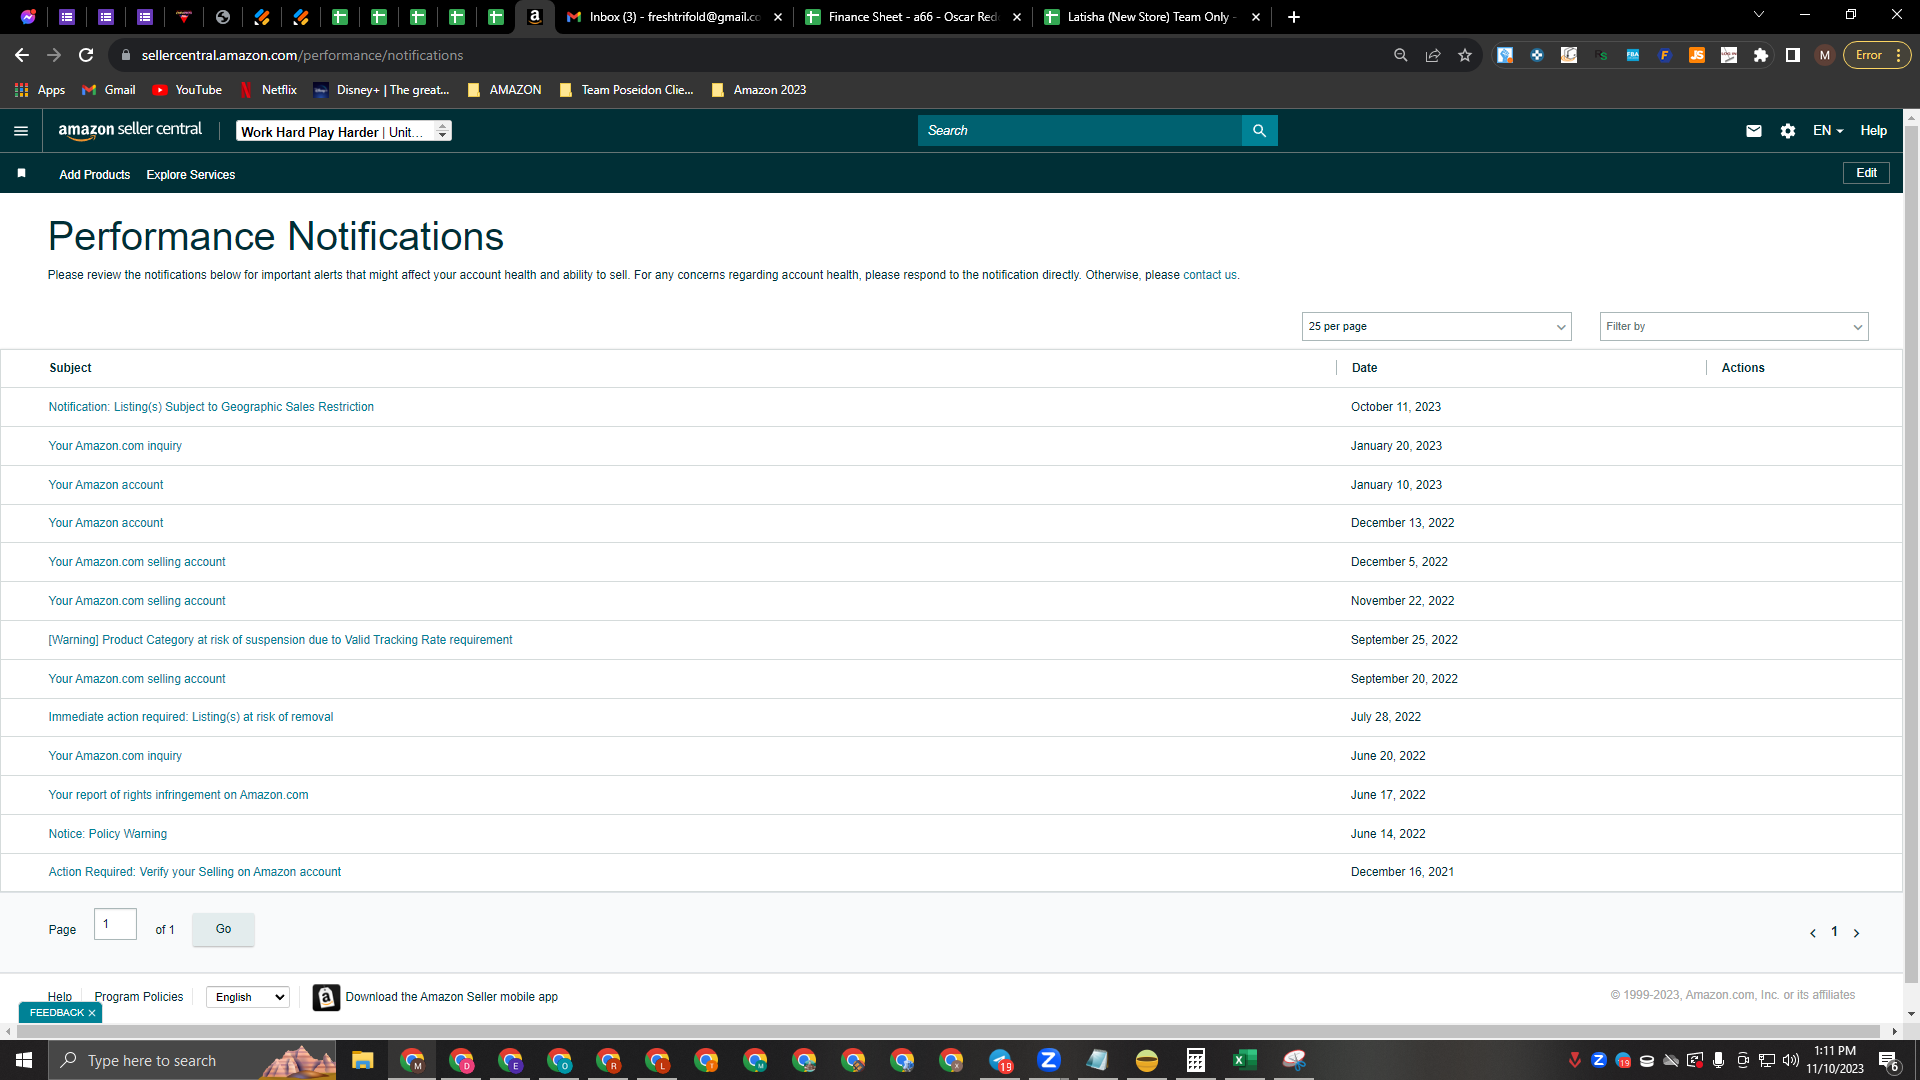Click the page number input box
Viewport: 1920px width, 1080px height.
coord(115,925)
